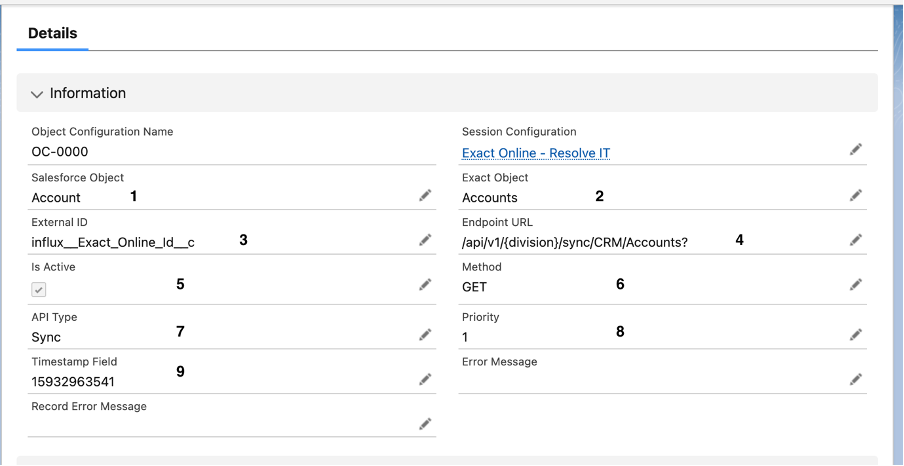Toggle the Is Active checkbox
Viewport: 904px width, 466px height.
pyautogui.click(x=39, y=290)
